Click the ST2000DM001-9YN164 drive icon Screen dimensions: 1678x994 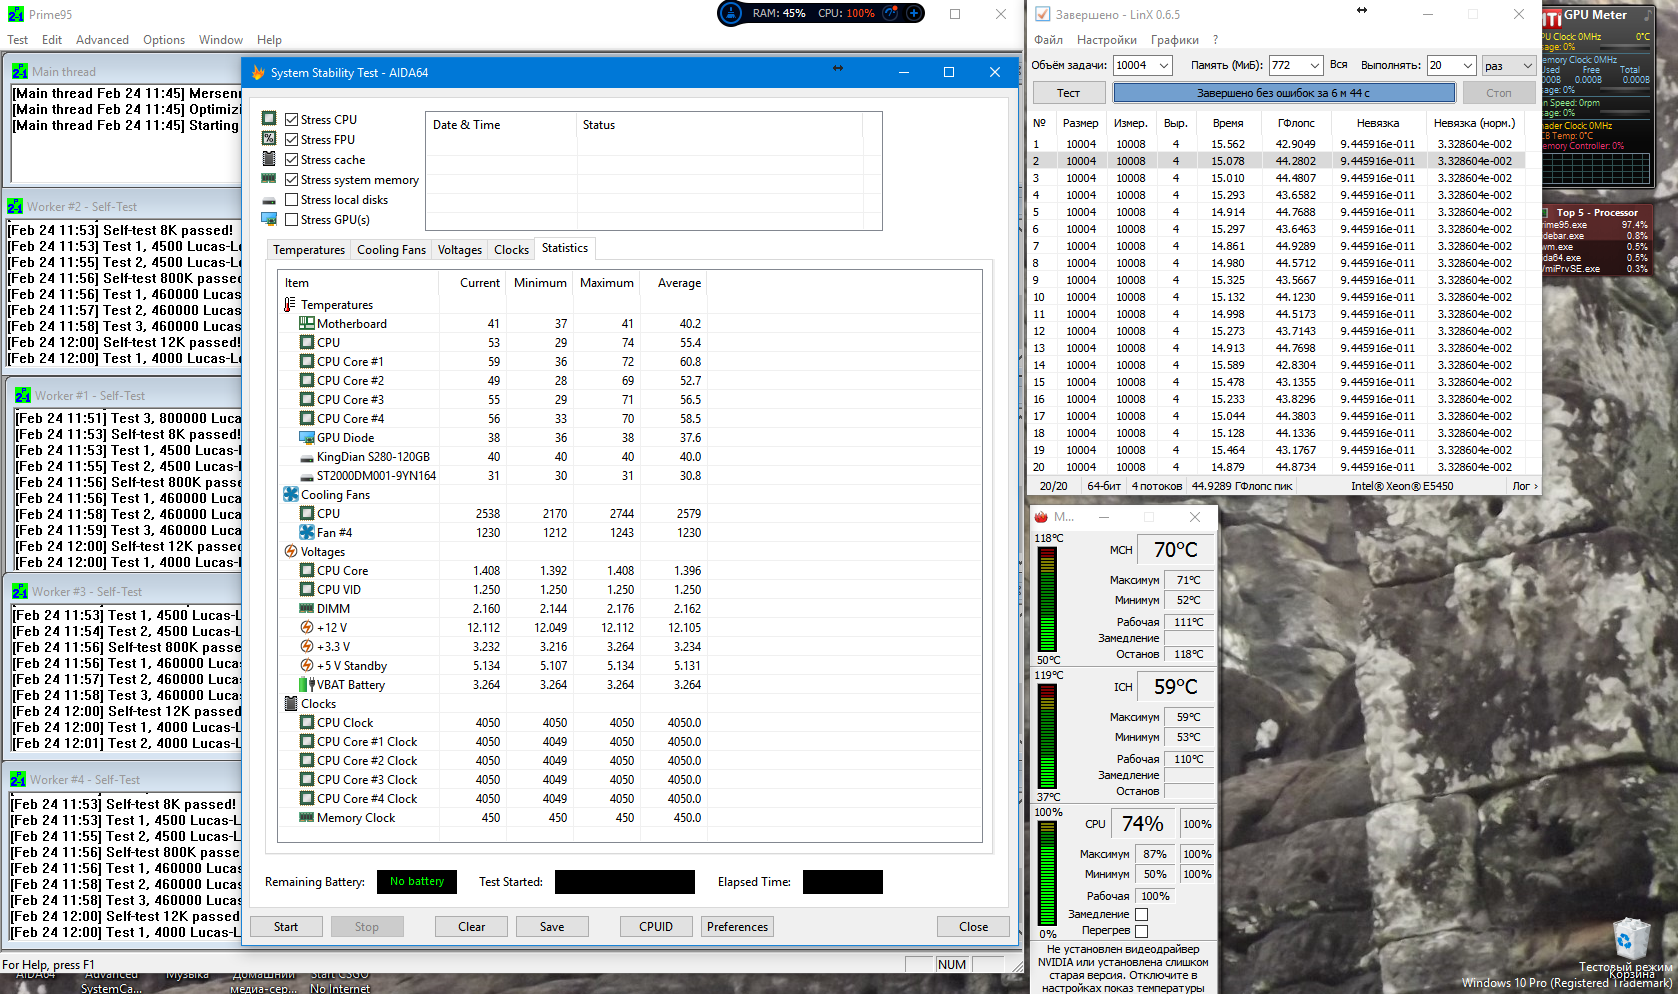[307, 476]
